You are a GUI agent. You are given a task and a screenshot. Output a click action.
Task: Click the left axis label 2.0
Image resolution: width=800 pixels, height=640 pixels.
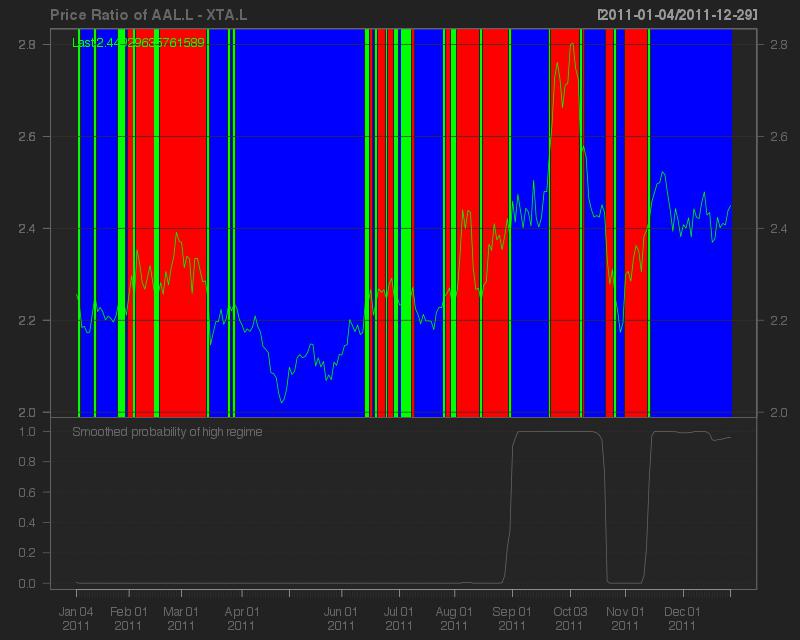27,412
